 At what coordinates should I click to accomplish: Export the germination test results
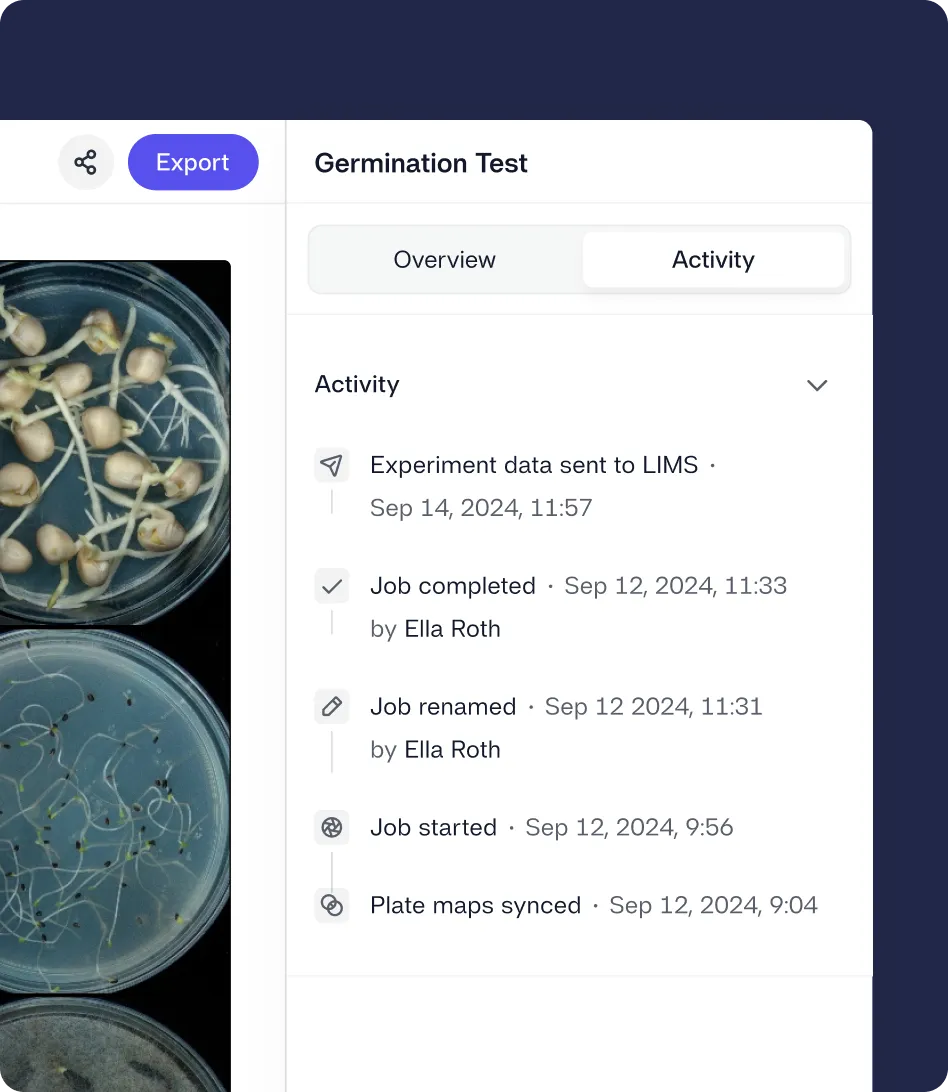tap(193, 162)
